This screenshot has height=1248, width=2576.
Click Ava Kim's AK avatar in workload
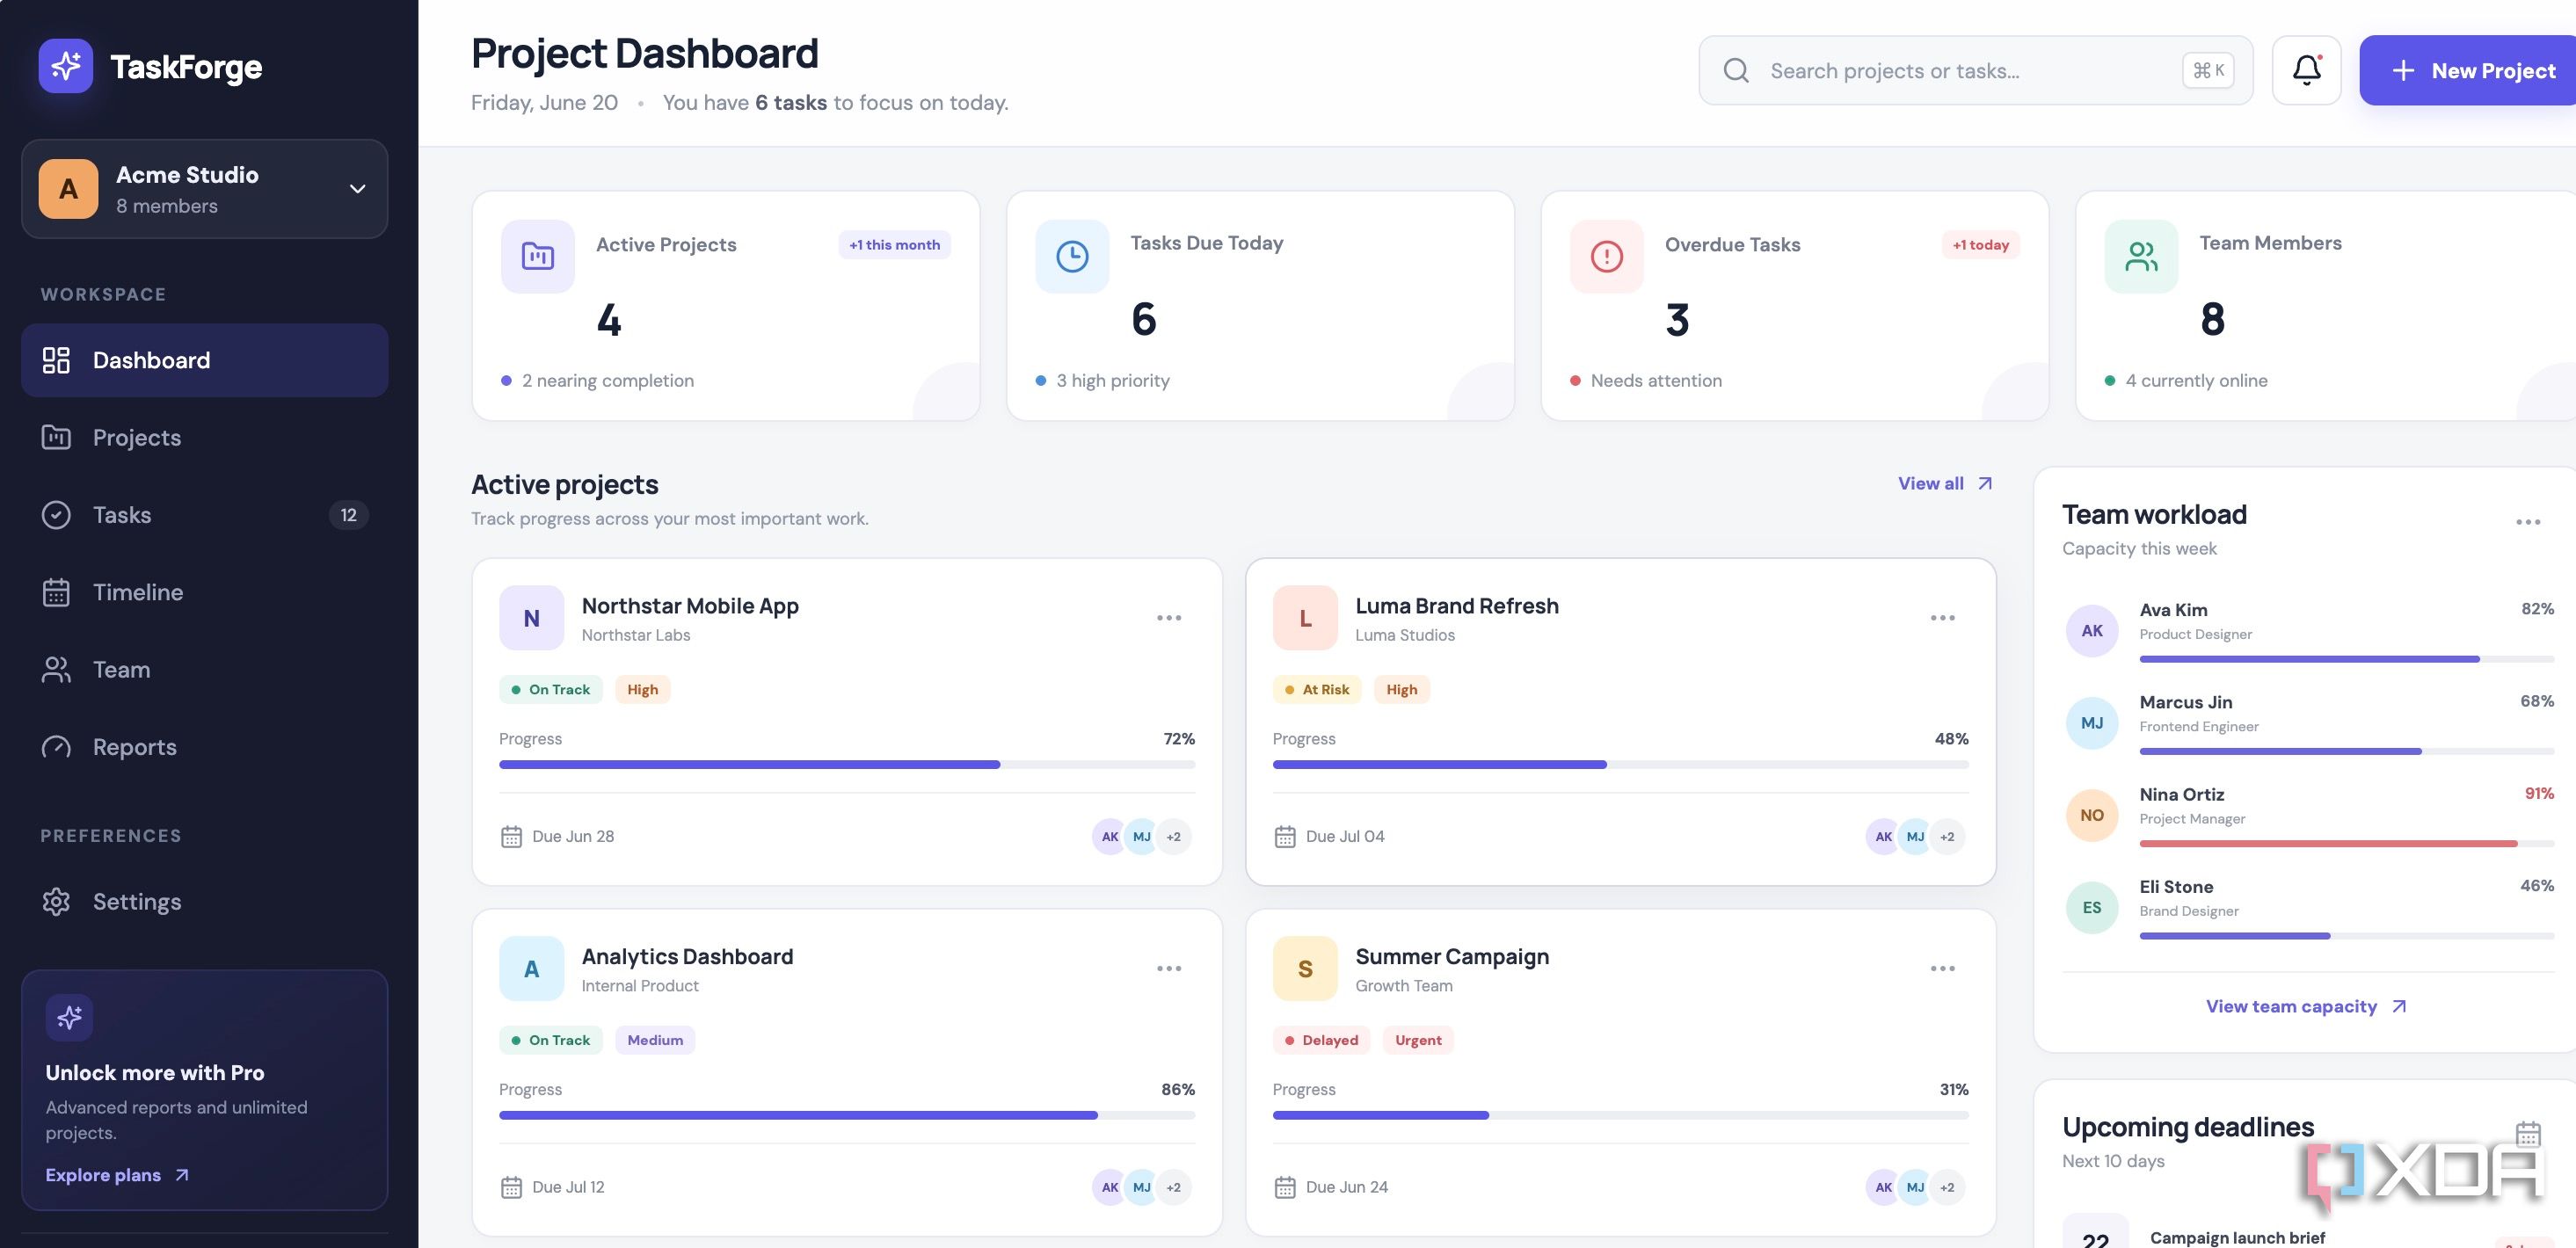(2092, 631)
